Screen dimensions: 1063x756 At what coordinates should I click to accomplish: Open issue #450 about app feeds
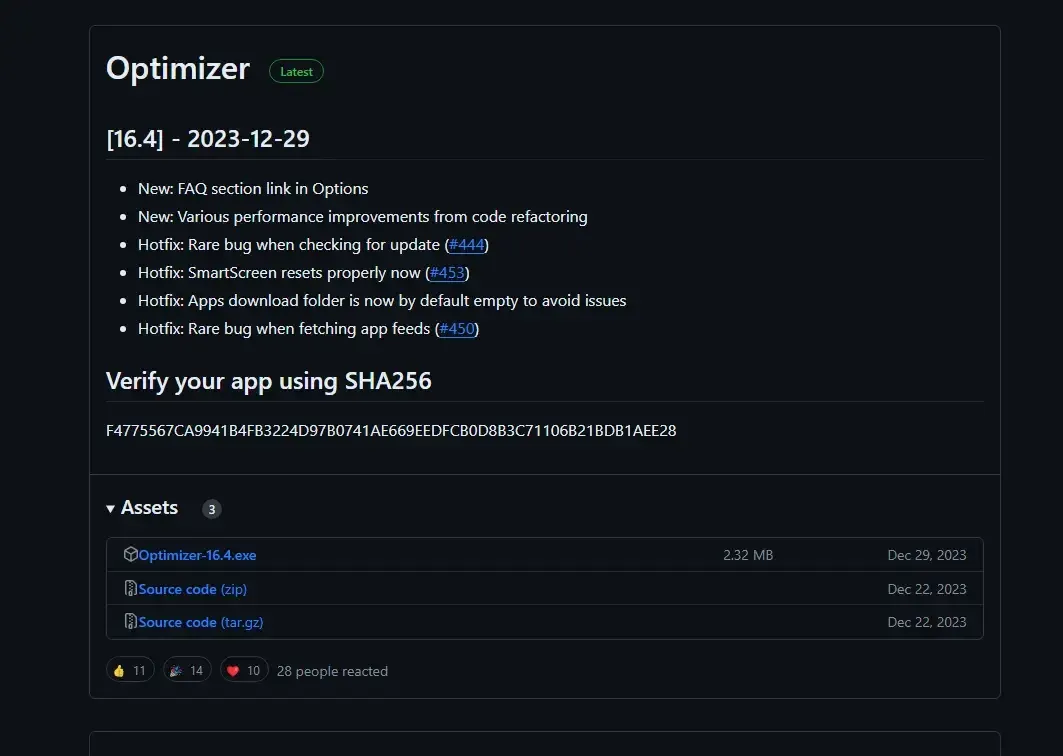tap(457, 329)
